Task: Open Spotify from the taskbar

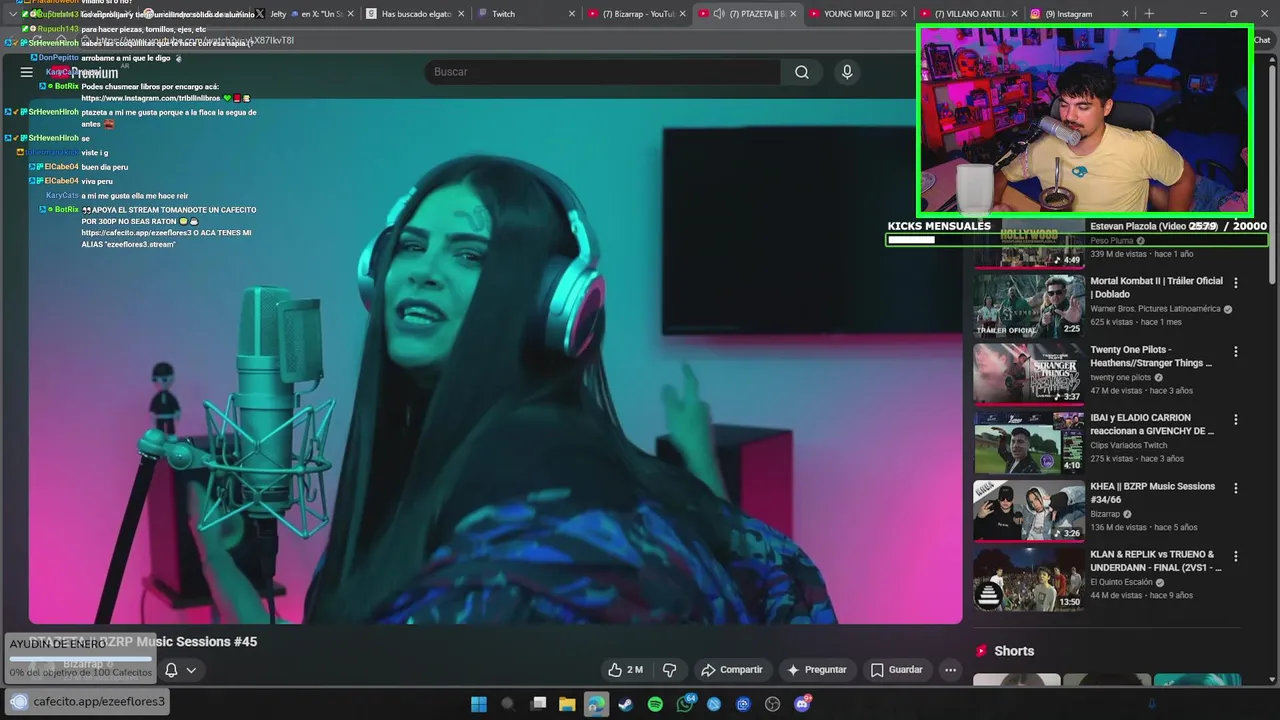Action: (x=655, y=704)
